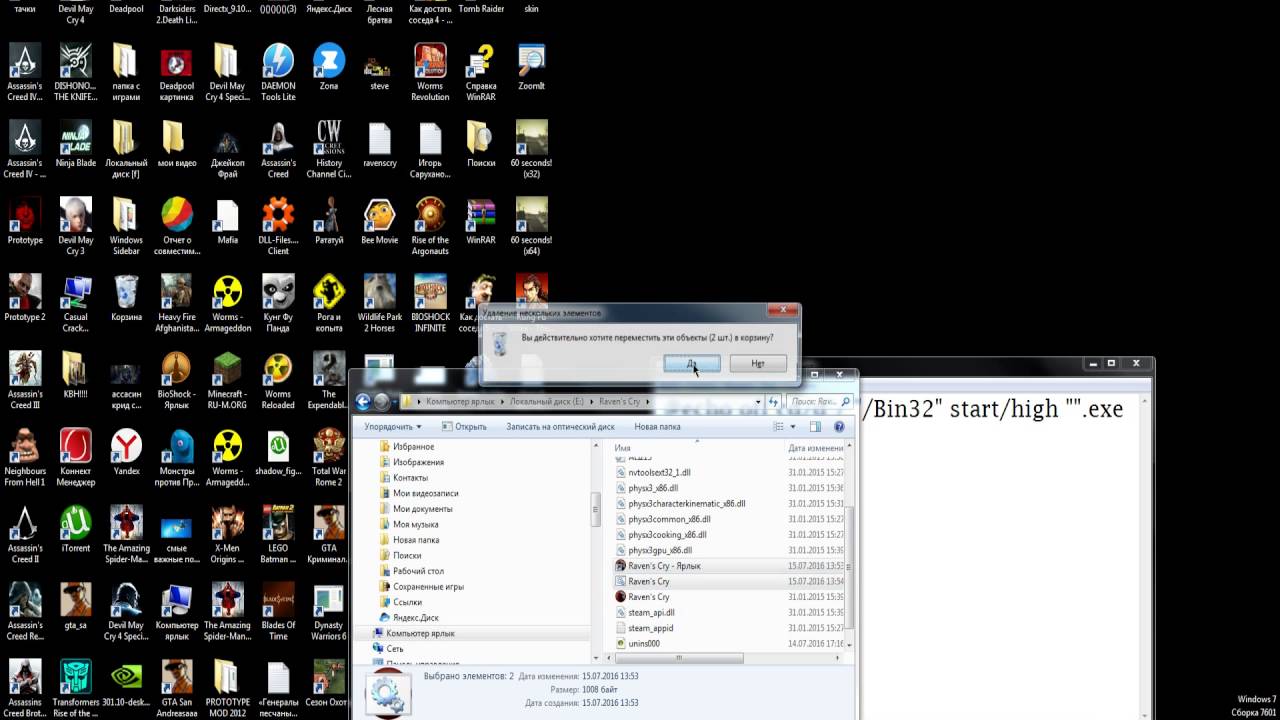The height and width of the screenshot is (720, 1280).
Task: Select the iTorrent desktop icon
Action: (75, 530)
